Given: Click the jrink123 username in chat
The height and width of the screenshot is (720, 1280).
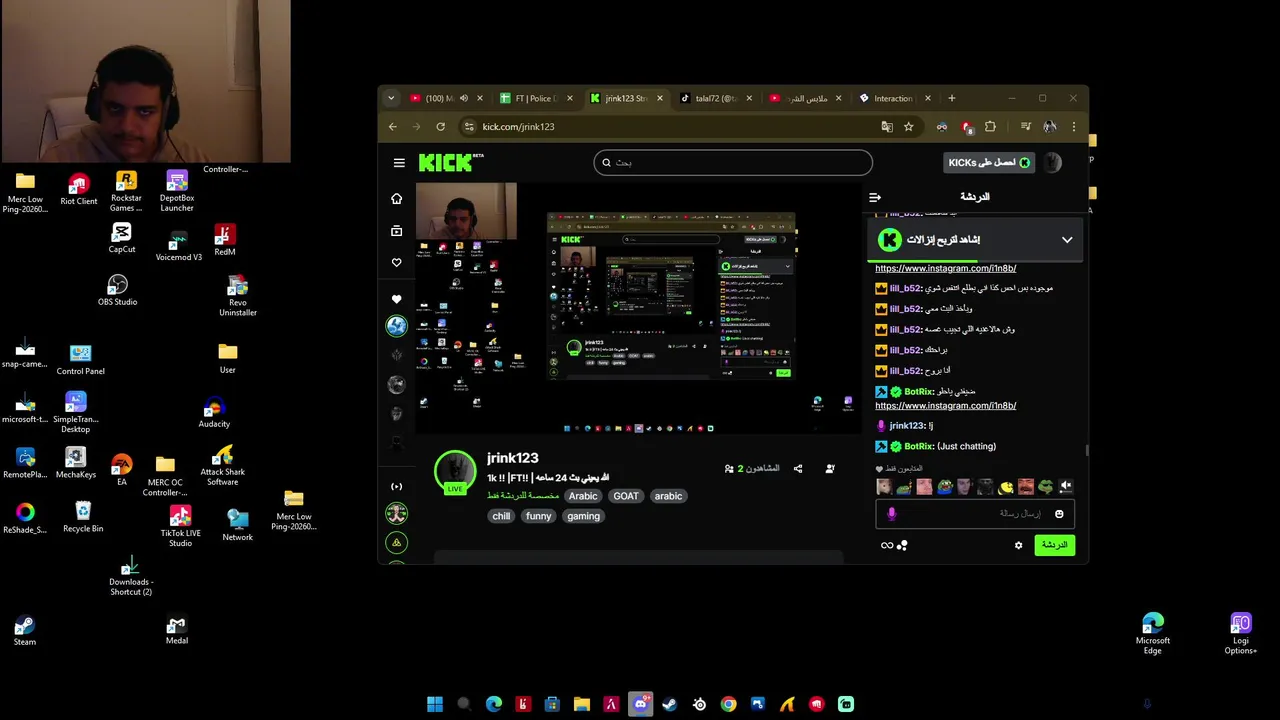Looking at the screenshot, I should (x=907, y=426).
